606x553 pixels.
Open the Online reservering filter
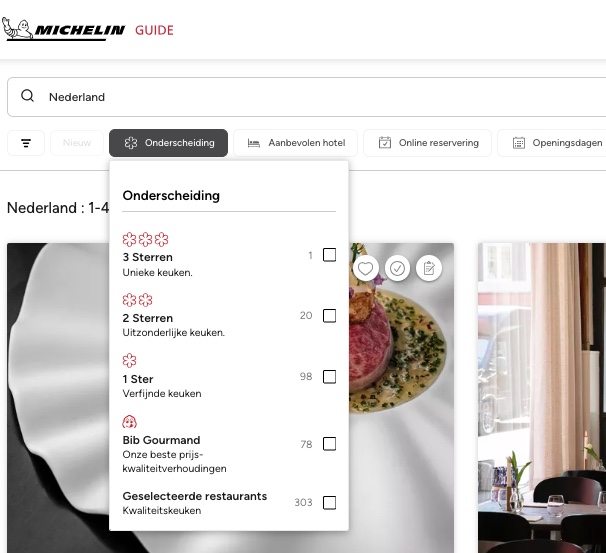pos(427,143)
